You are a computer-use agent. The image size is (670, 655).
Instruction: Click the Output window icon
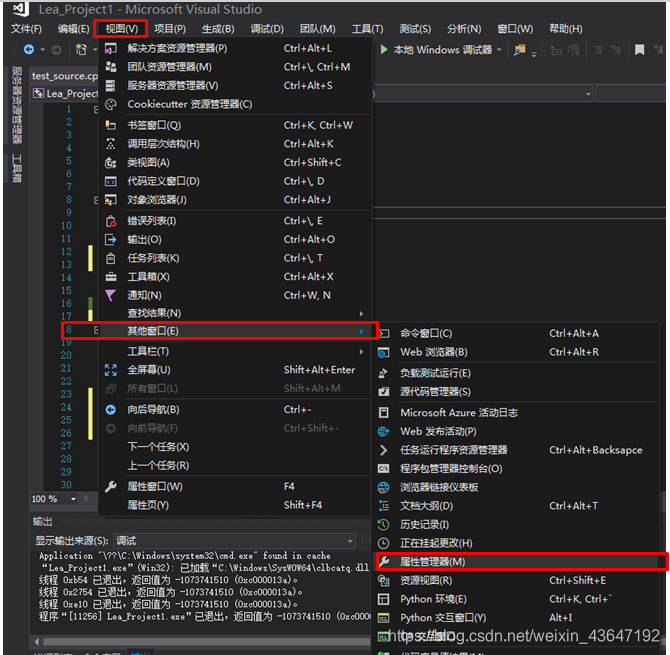[x=111, y=240]
